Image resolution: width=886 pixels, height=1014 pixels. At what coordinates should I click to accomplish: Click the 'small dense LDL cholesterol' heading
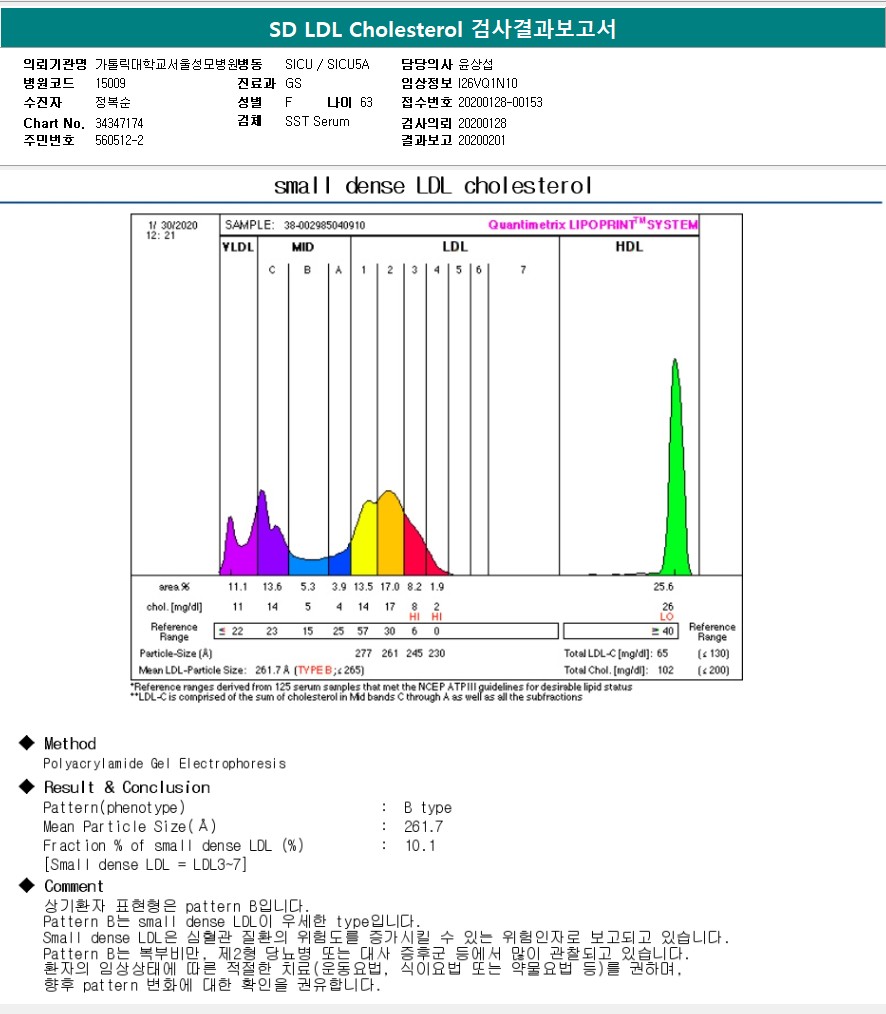[x=433, y=186]
